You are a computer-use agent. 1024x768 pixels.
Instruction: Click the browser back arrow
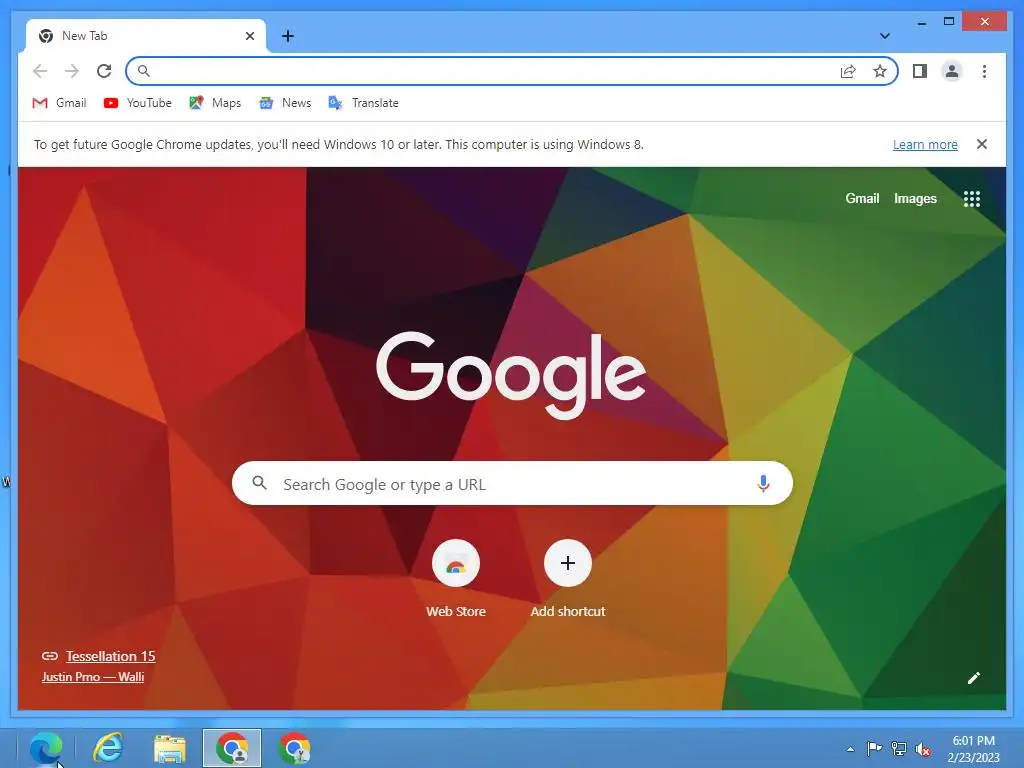pos(40,71)
